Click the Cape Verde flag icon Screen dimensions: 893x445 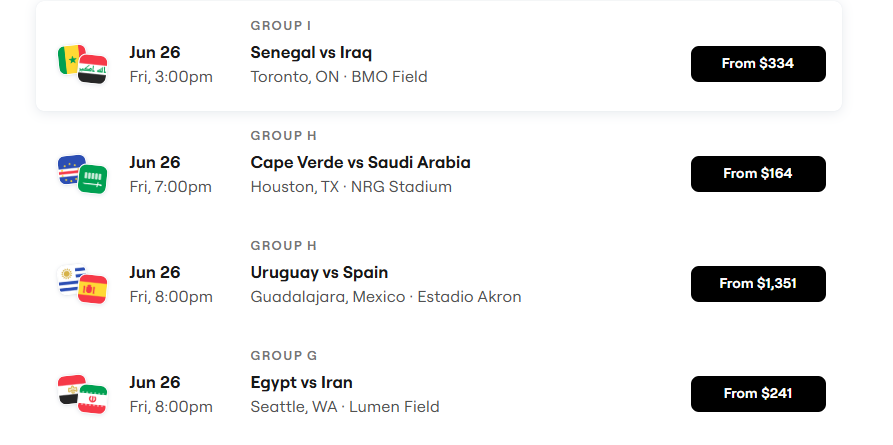click(69, 169)
